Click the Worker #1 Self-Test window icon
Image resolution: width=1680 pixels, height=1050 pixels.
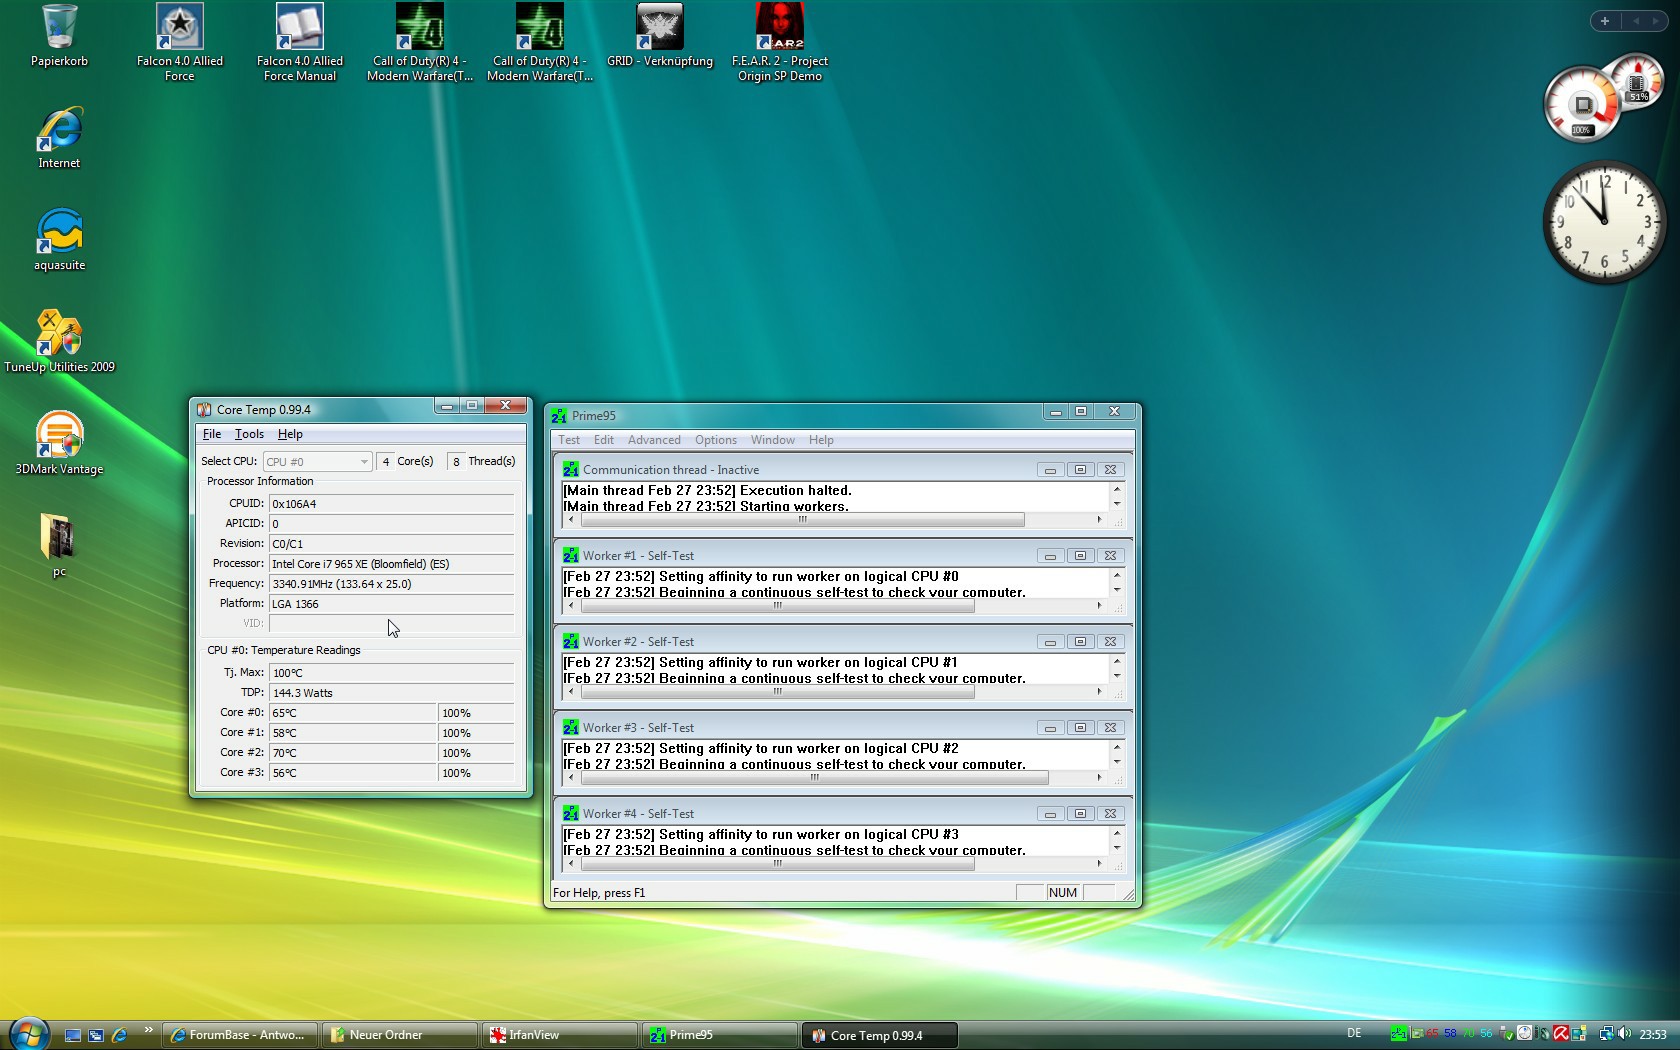click(x=571, y=555)
